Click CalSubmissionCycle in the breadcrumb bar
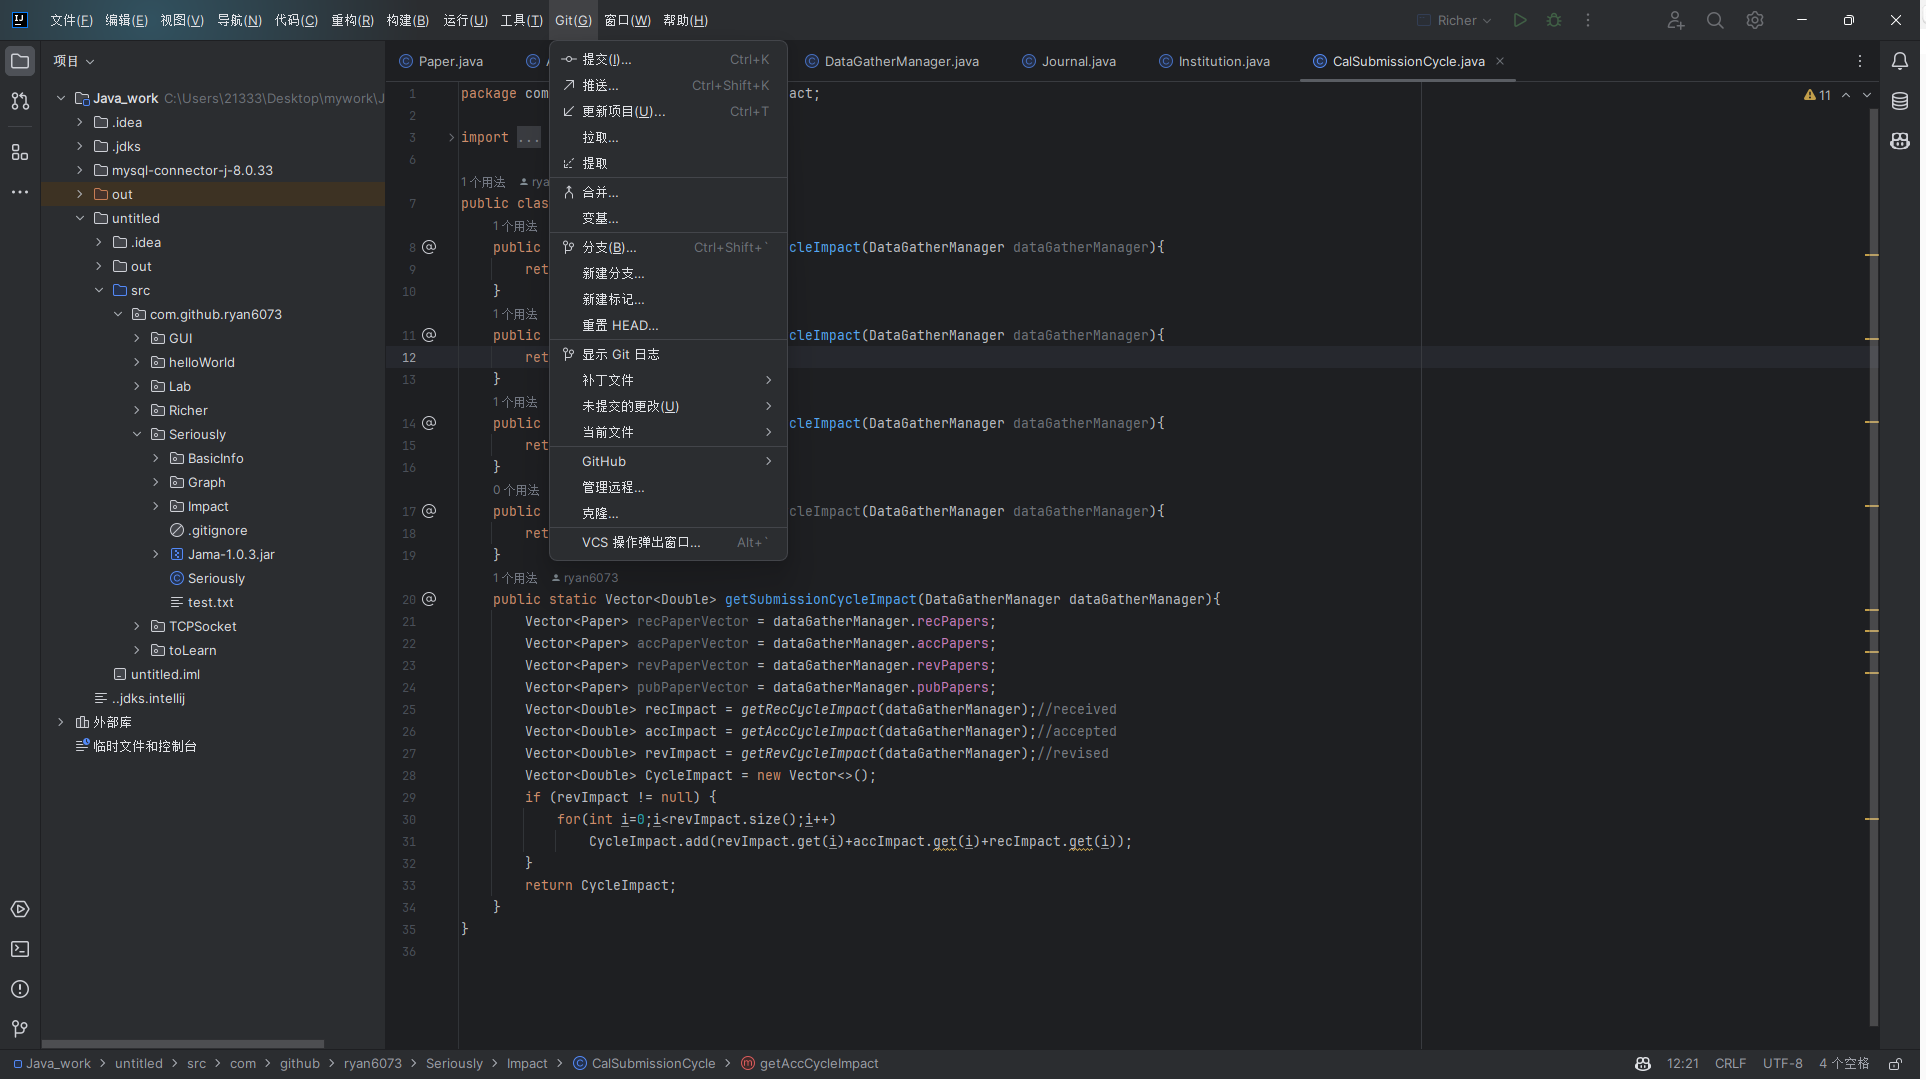 pyautogui.click(x=644, y=1064)
